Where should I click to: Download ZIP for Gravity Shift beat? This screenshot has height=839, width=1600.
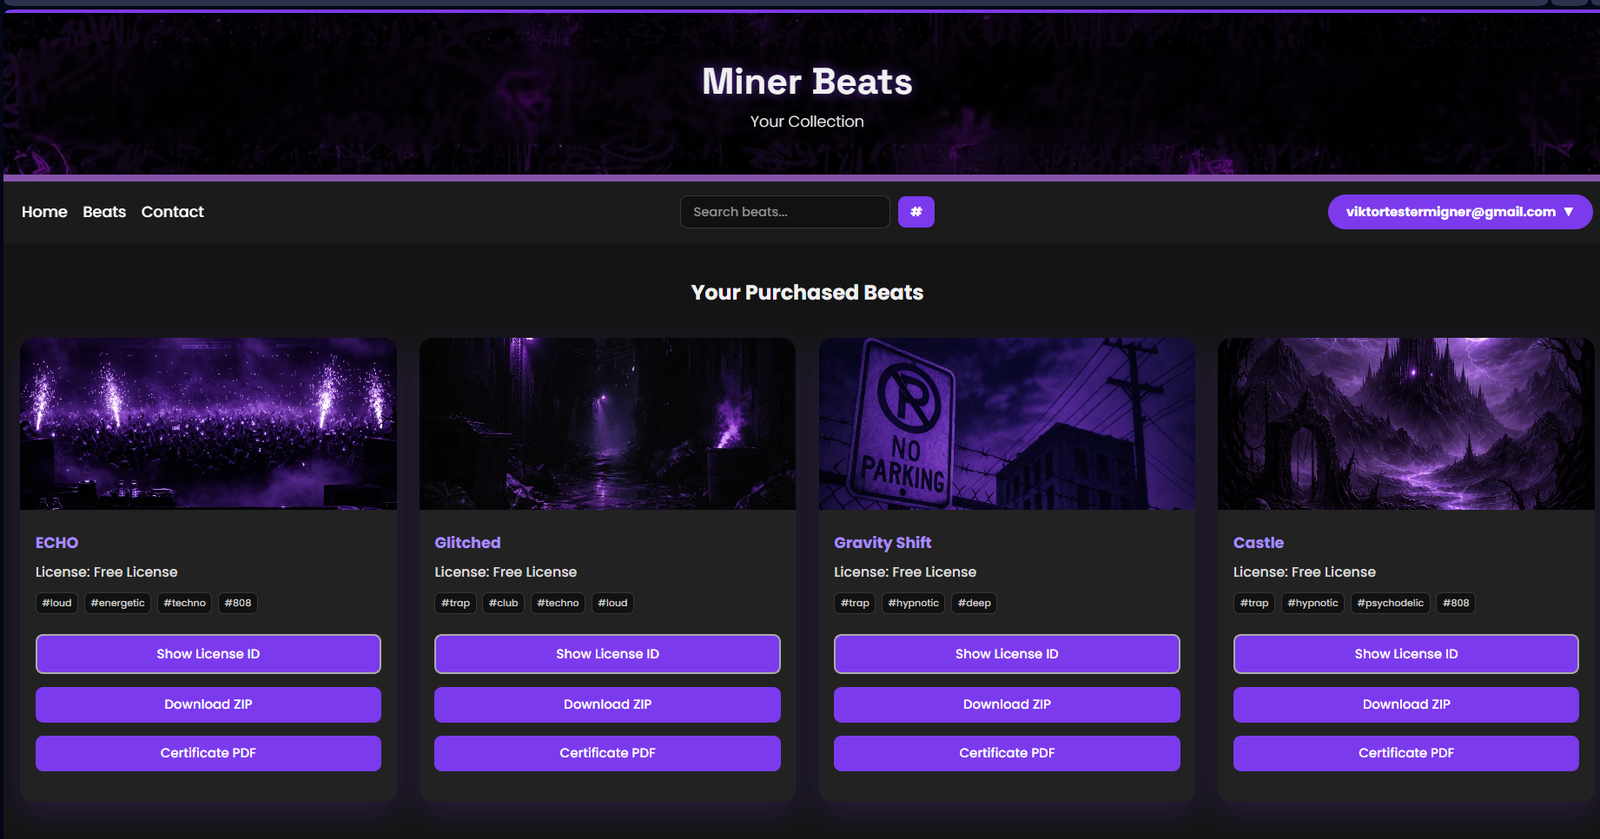(1006, 704)
